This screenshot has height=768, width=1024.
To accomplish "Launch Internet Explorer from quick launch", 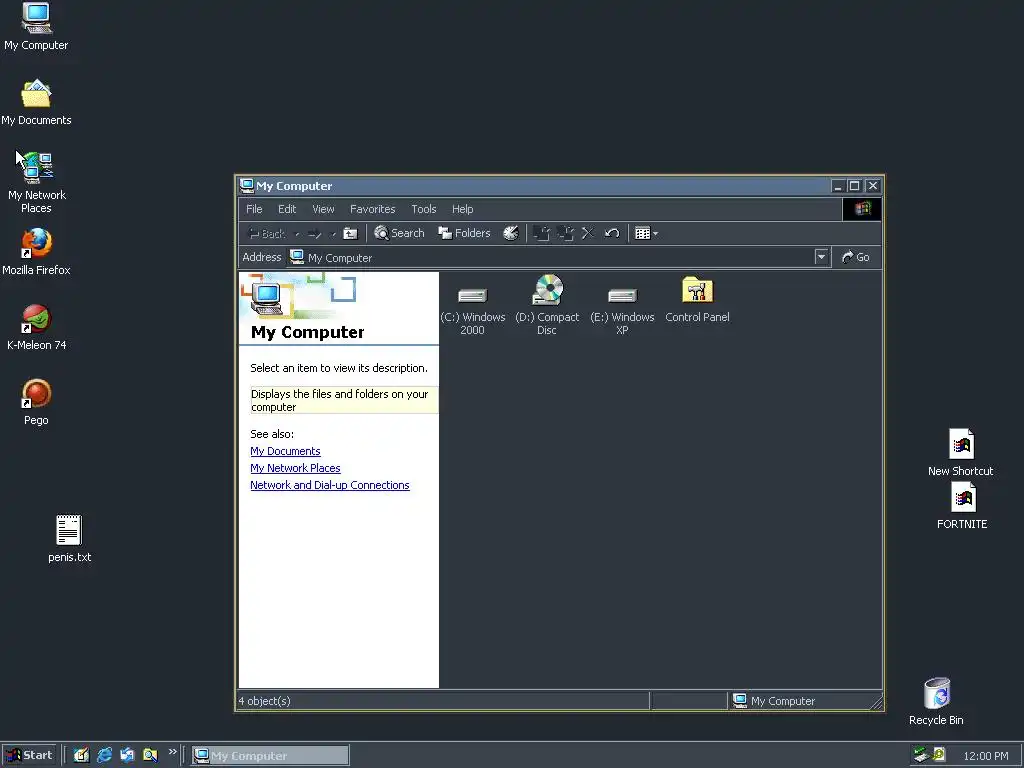I will point(104,756).
